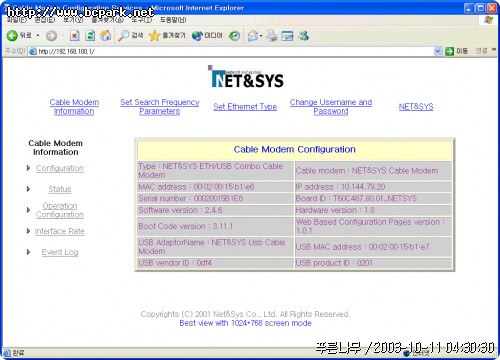The width and height of the screenshot is (500, 360).
Task: Click the Edit page toolbar icon
Action: [287, 36]
